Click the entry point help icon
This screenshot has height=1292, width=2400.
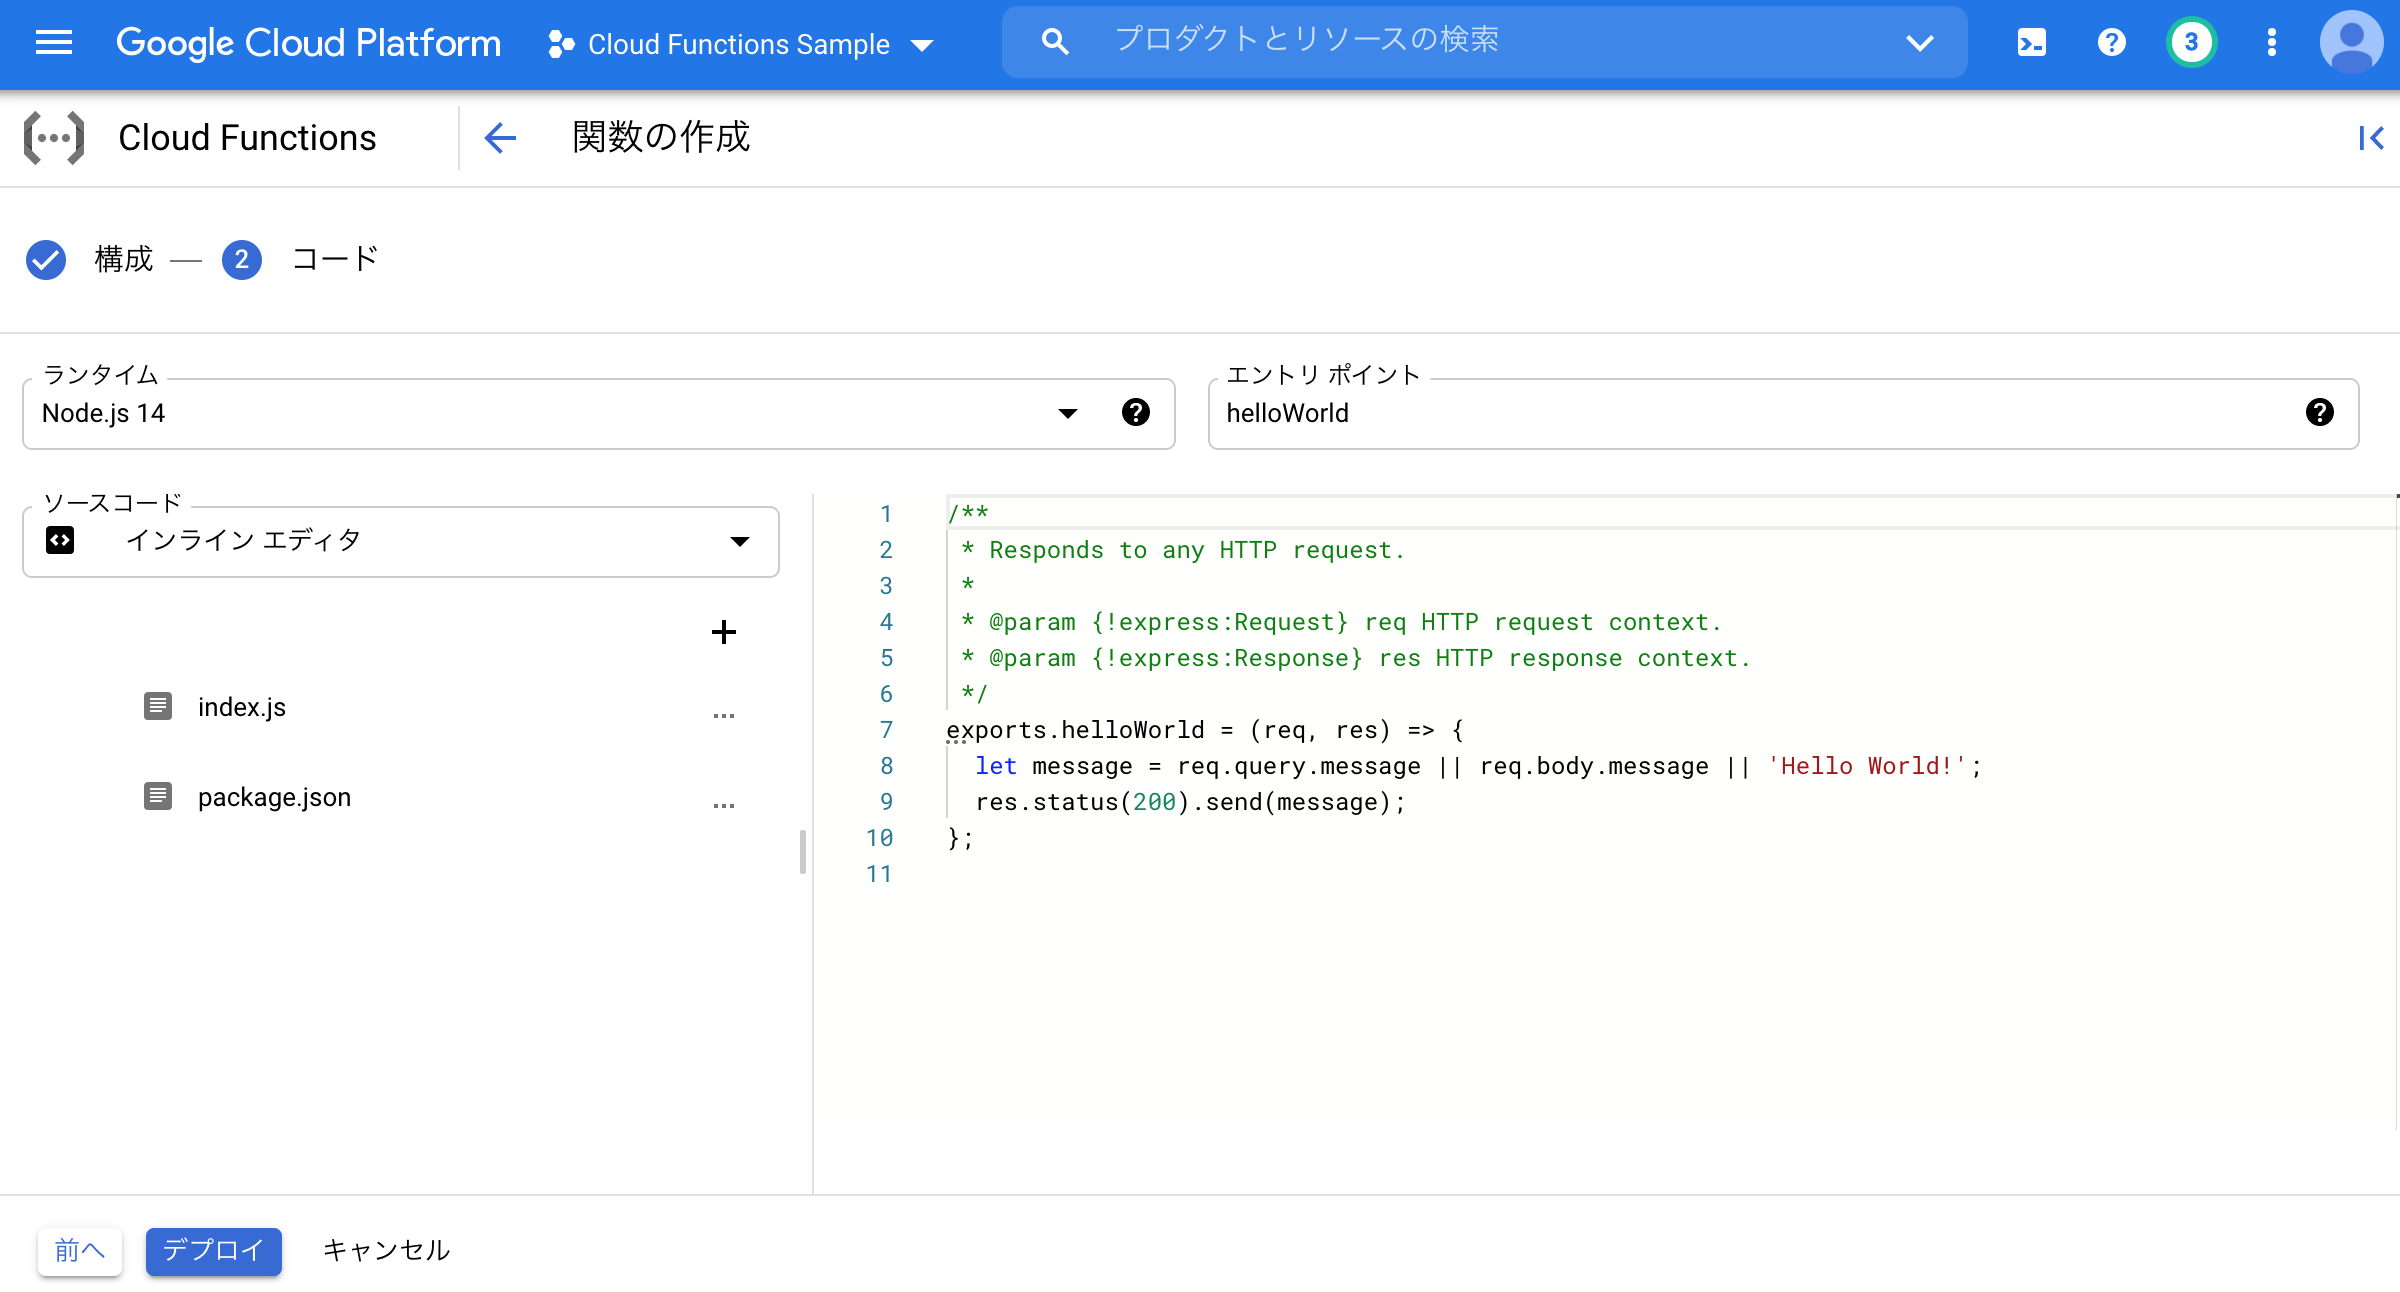pos(2321,412)
